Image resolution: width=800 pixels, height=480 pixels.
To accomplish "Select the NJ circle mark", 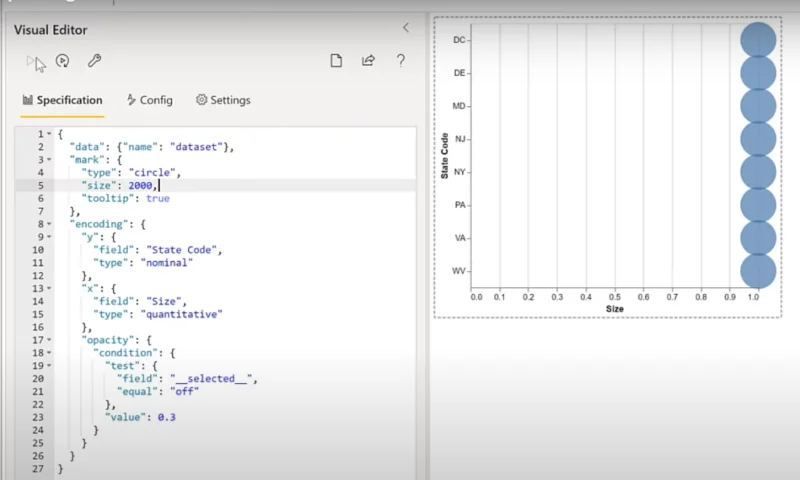I will [x=758, y=139].
